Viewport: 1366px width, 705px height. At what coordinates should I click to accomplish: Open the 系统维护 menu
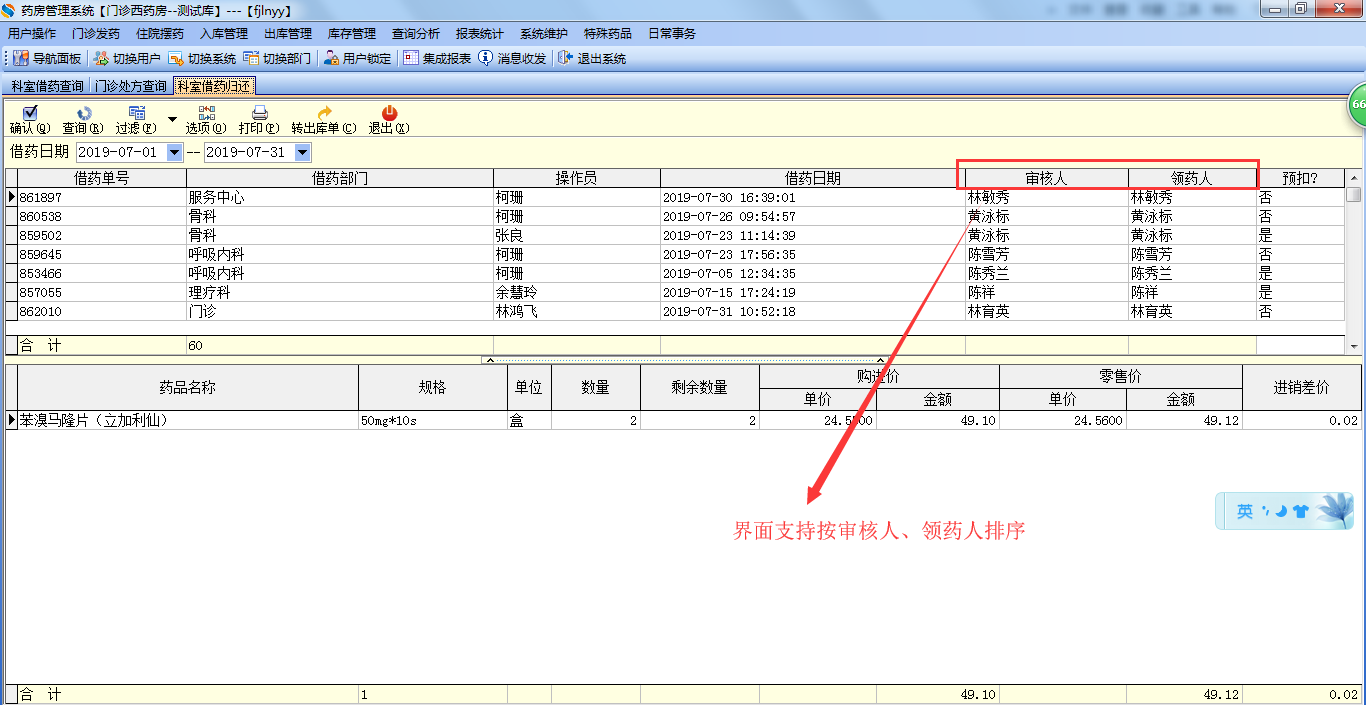tap(544, 34)
